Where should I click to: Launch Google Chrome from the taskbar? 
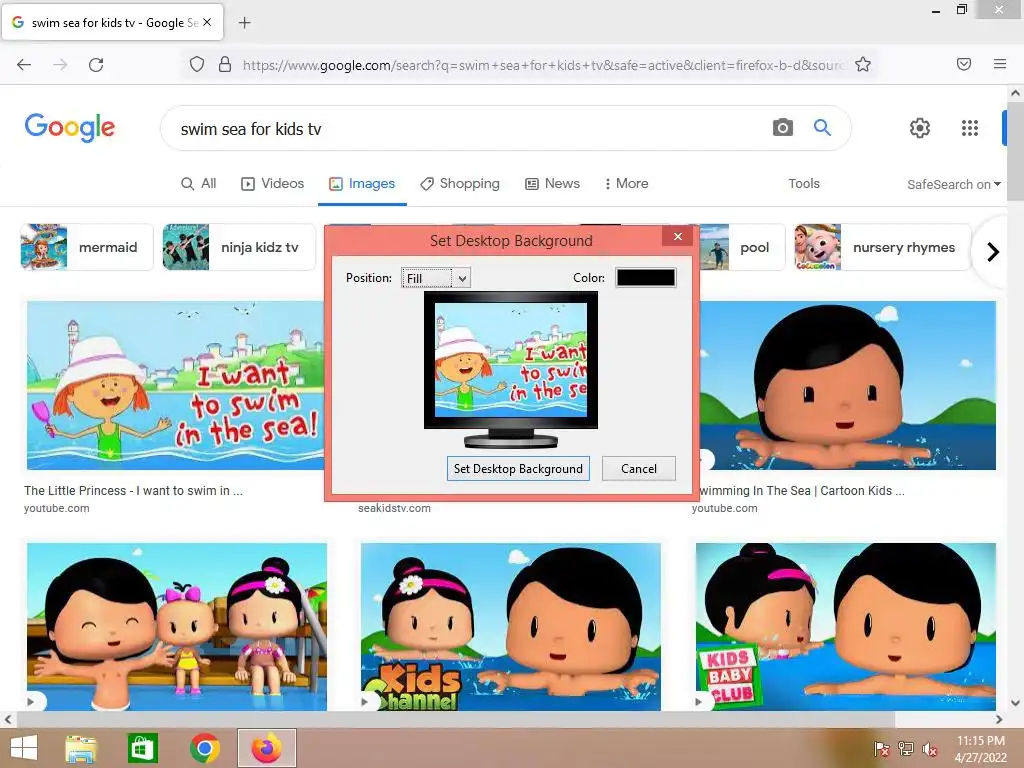click(204, 748)
